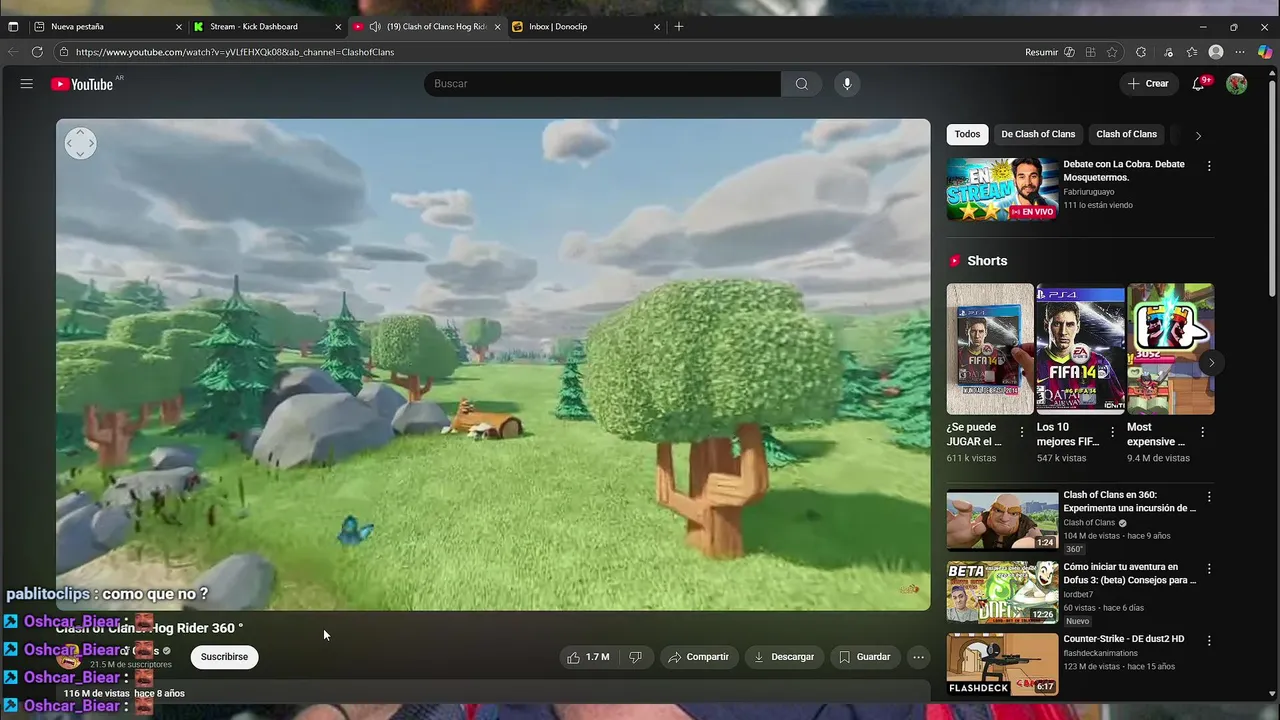This screenshot has height=720, width=1280.
Task: Open YouTube notifications bell
Action: pyautogui.click(x=1198, y=84)
